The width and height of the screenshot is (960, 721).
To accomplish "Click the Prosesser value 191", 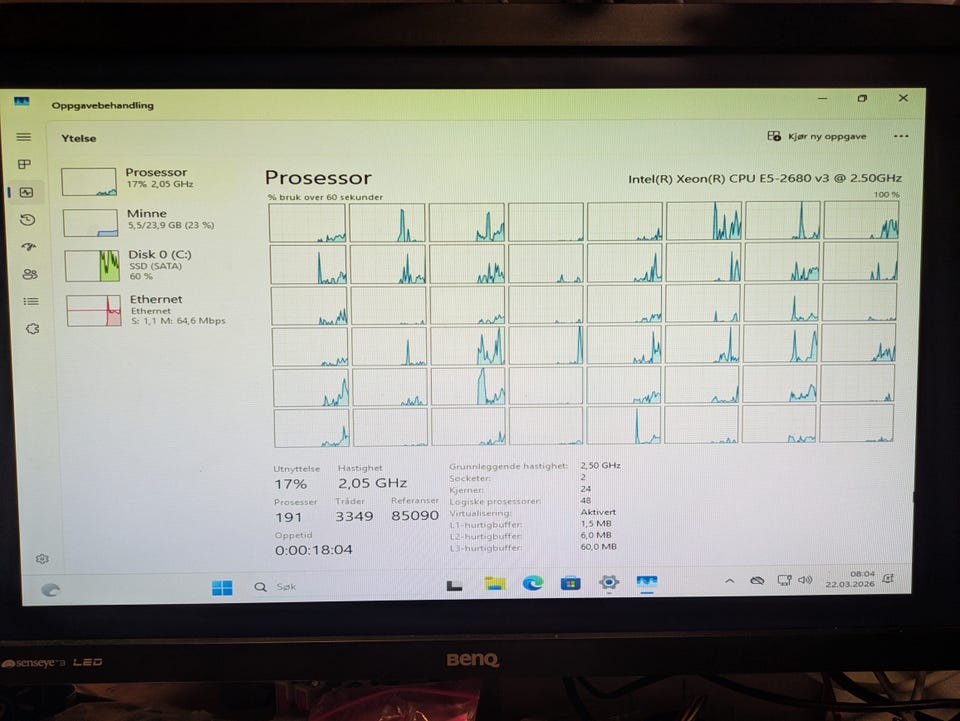I will 288,517.
